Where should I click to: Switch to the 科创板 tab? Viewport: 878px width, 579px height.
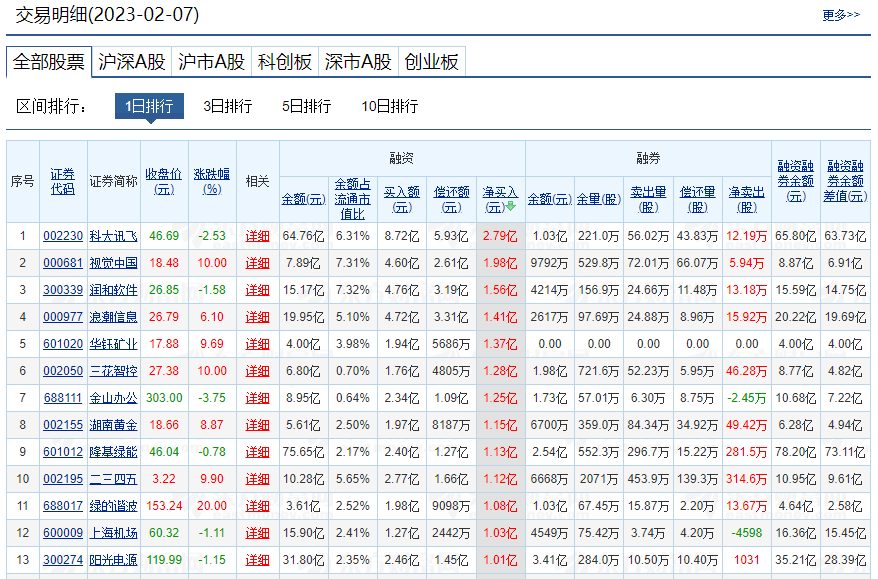(x=284, y=62)
